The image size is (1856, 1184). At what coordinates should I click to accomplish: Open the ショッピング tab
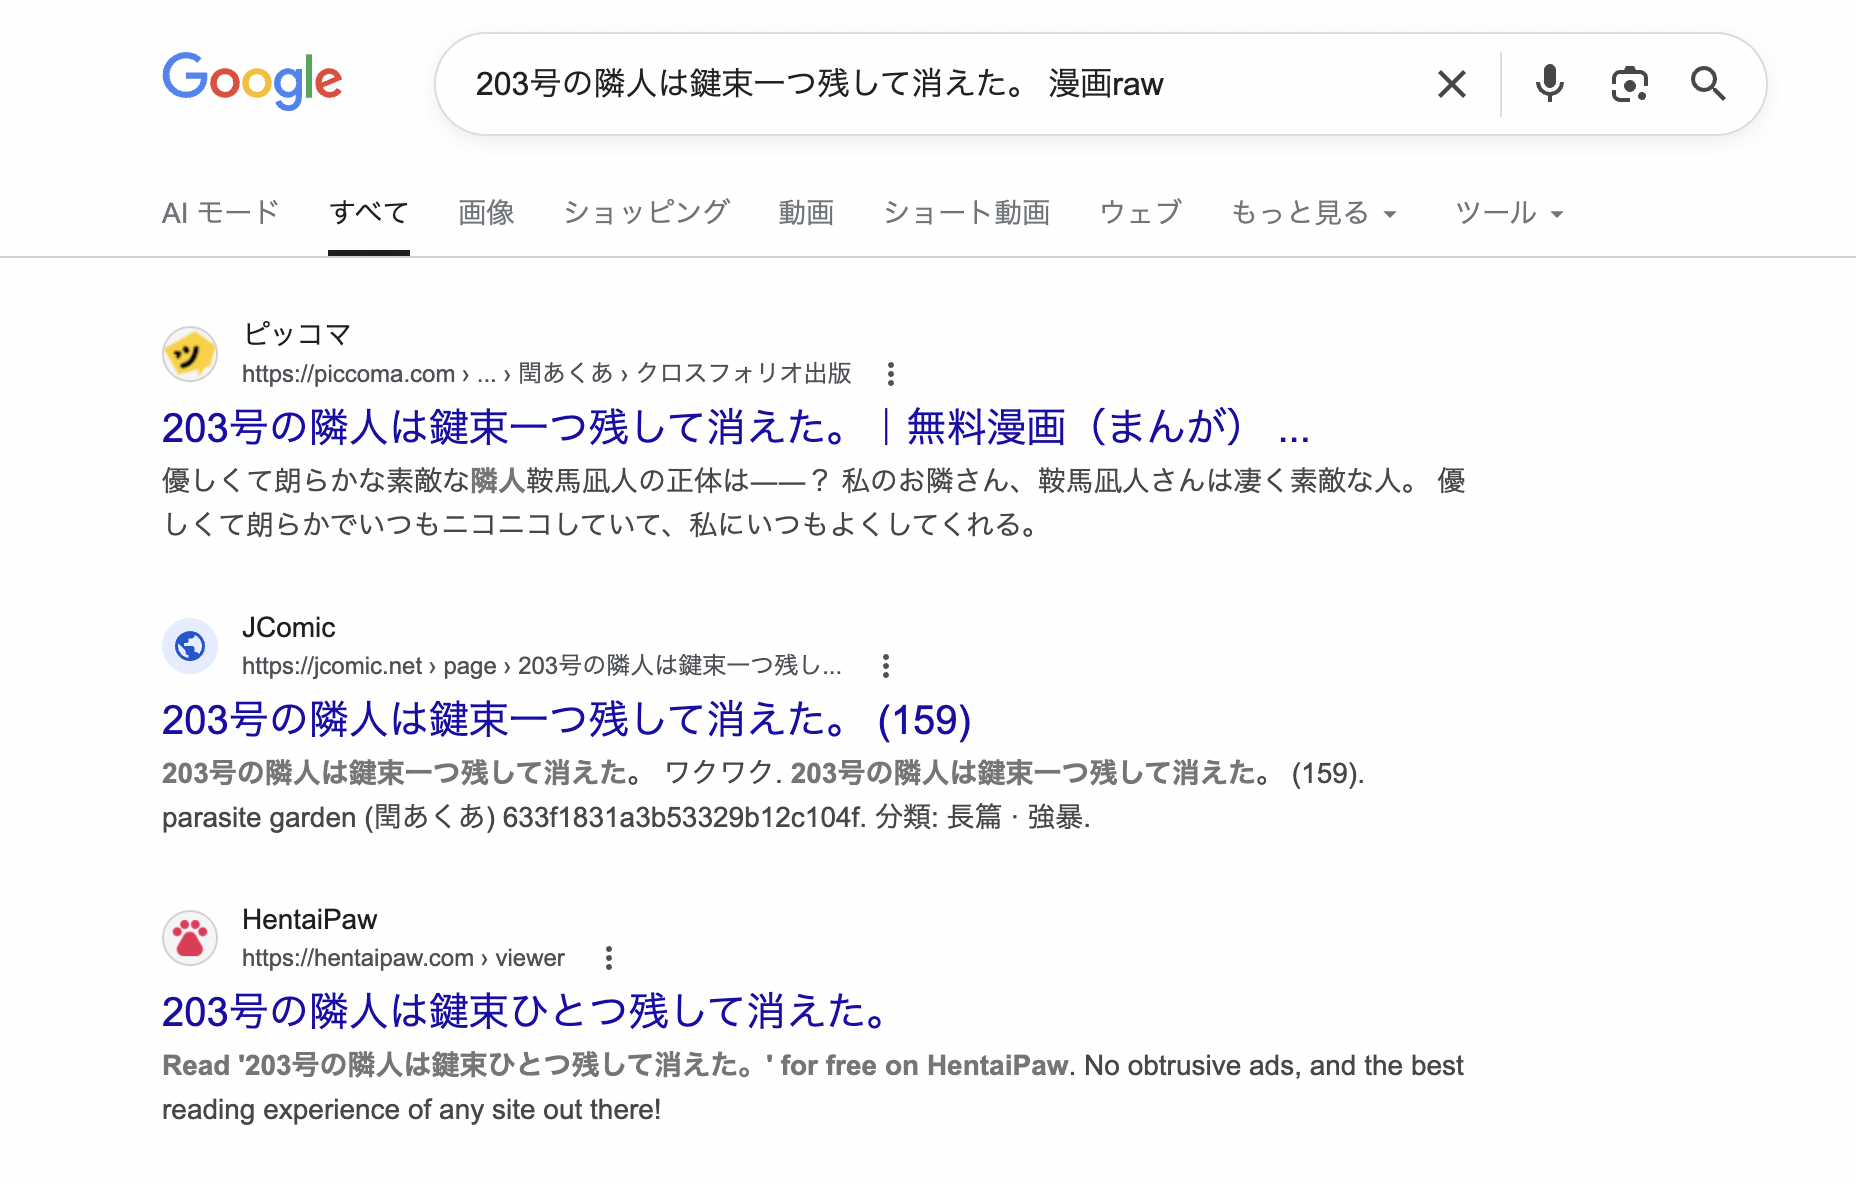(647, 212)
